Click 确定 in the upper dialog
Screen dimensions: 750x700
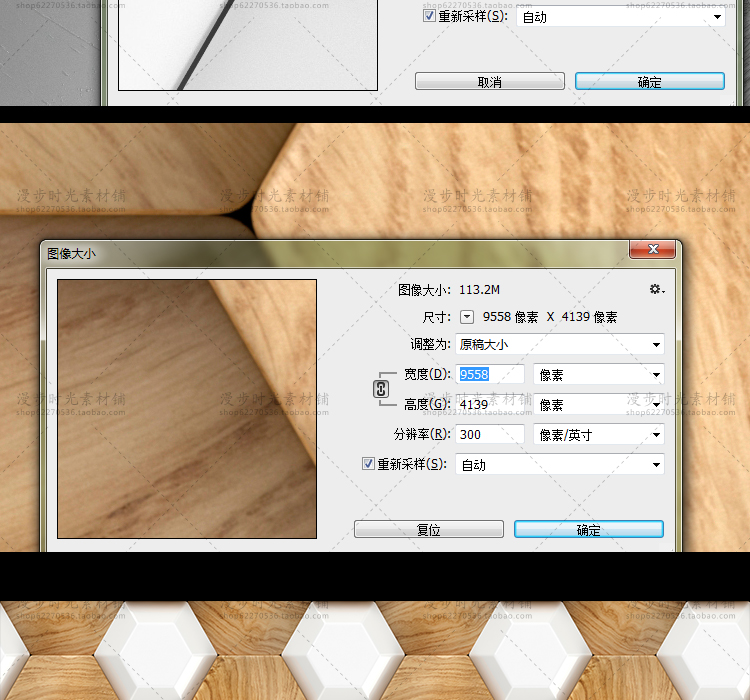point(649,82)
